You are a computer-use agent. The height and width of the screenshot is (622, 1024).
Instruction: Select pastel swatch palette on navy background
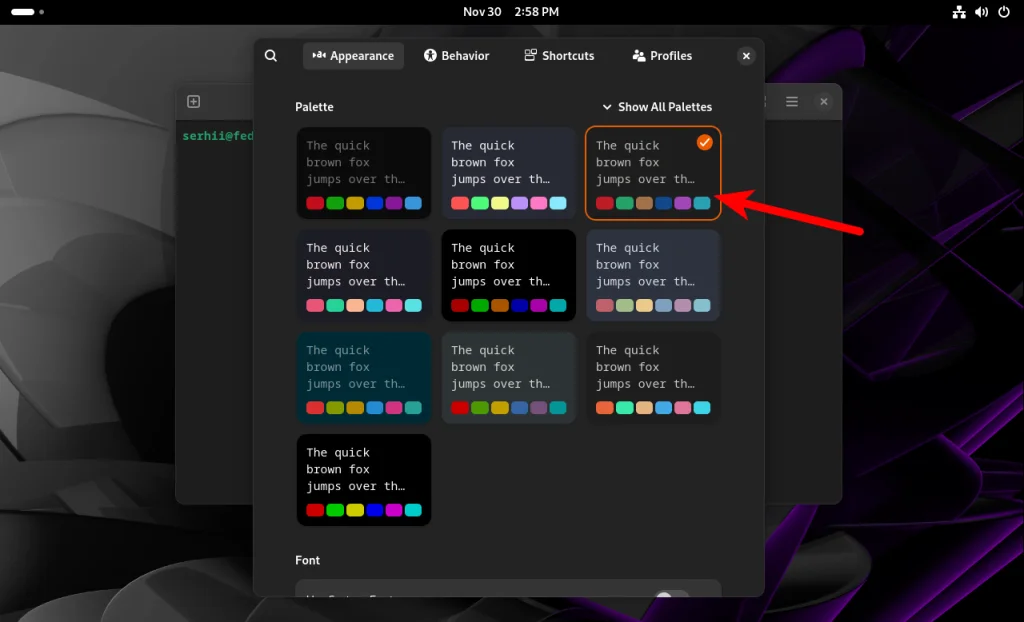(x=509, y=173)
